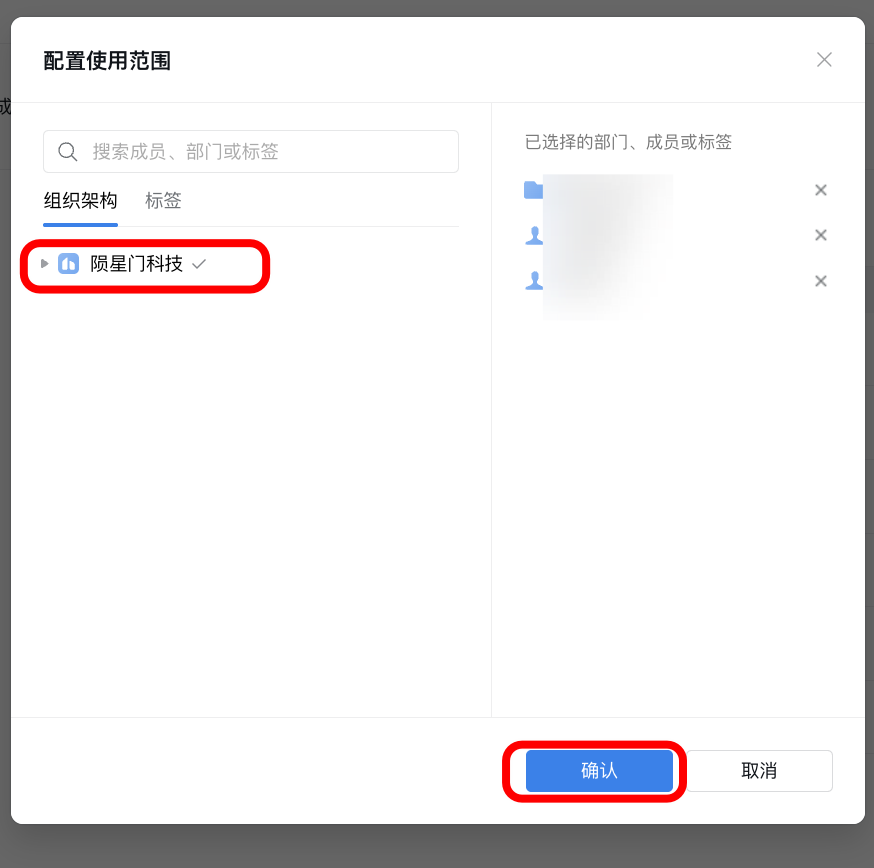Remove the selected department via its X icon
This screenshot has height=868, width=874.
[820, 190]
